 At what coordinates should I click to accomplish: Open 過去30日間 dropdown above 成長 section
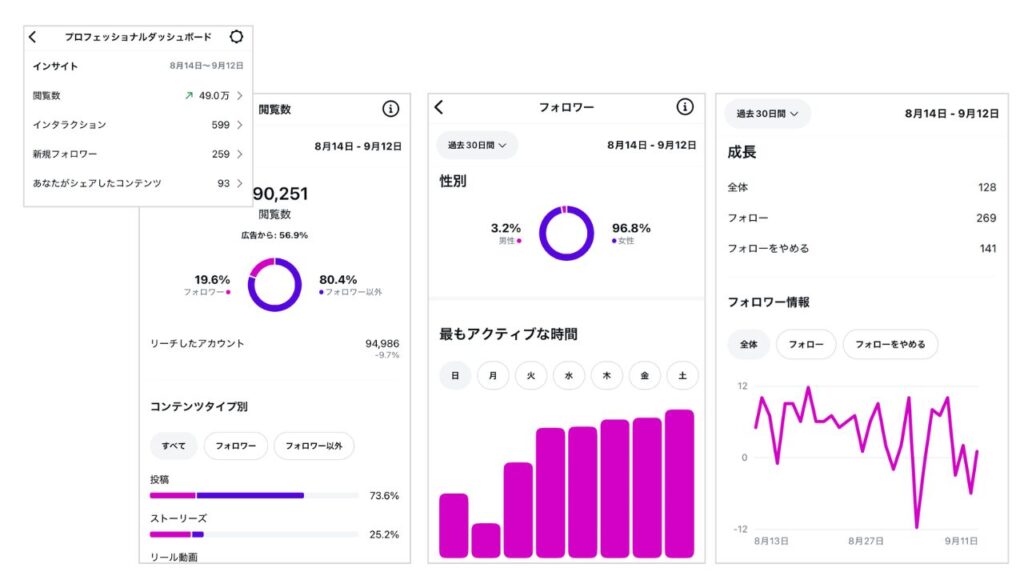pyautogui.click(x=767, y=114)
